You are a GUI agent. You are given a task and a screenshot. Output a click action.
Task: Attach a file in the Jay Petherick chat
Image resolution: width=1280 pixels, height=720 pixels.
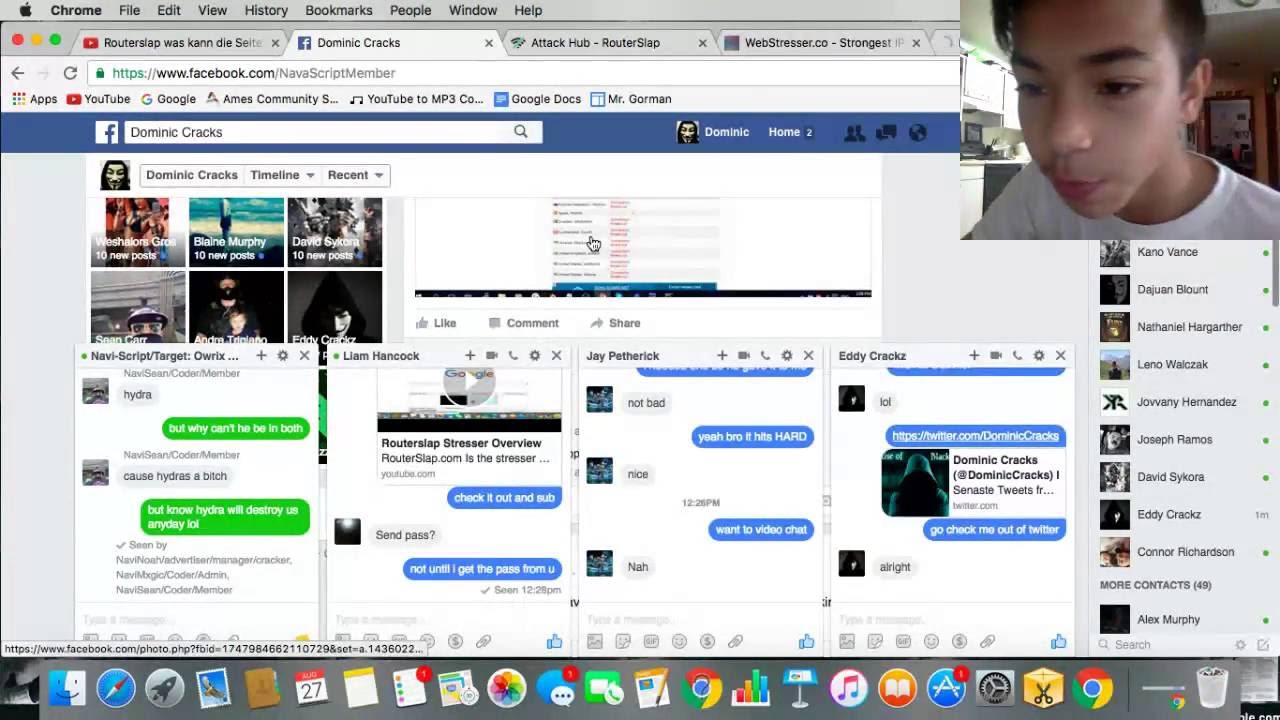(735, 641)
